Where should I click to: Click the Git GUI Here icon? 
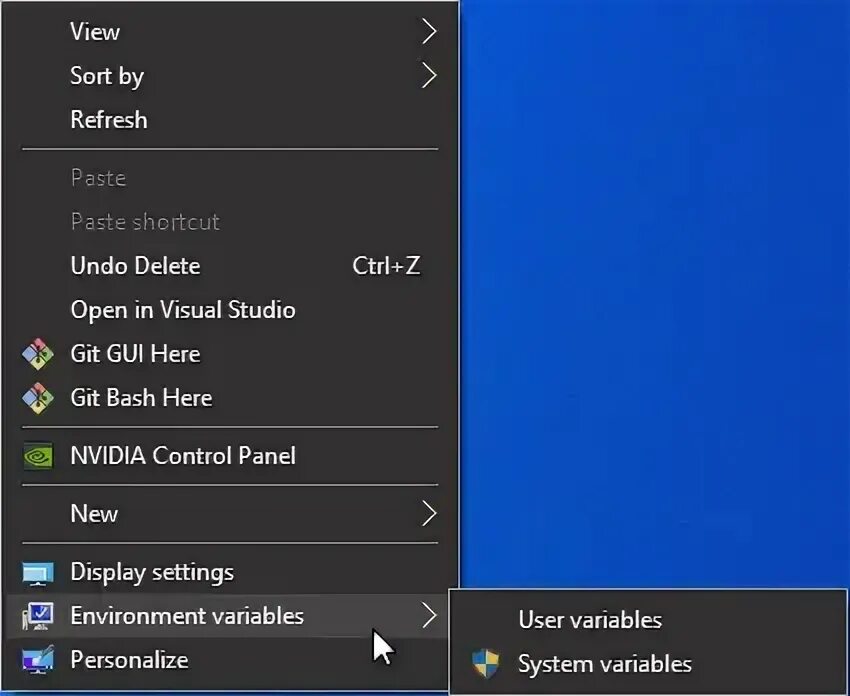pos(37,354)
